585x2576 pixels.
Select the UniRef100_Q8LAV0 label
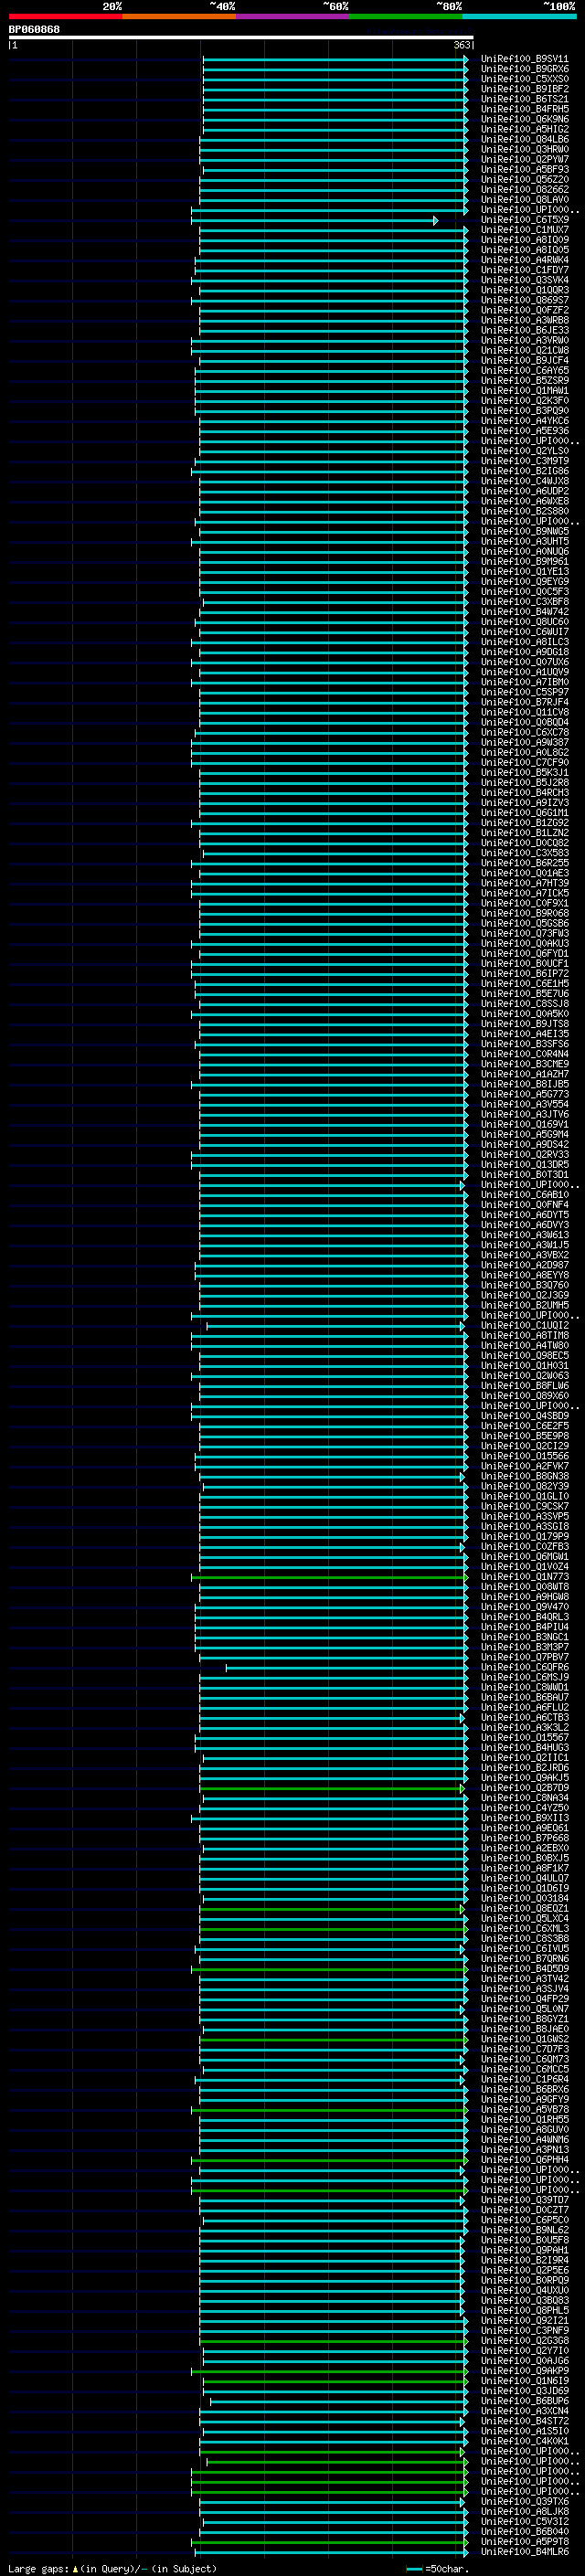point(524,200)
